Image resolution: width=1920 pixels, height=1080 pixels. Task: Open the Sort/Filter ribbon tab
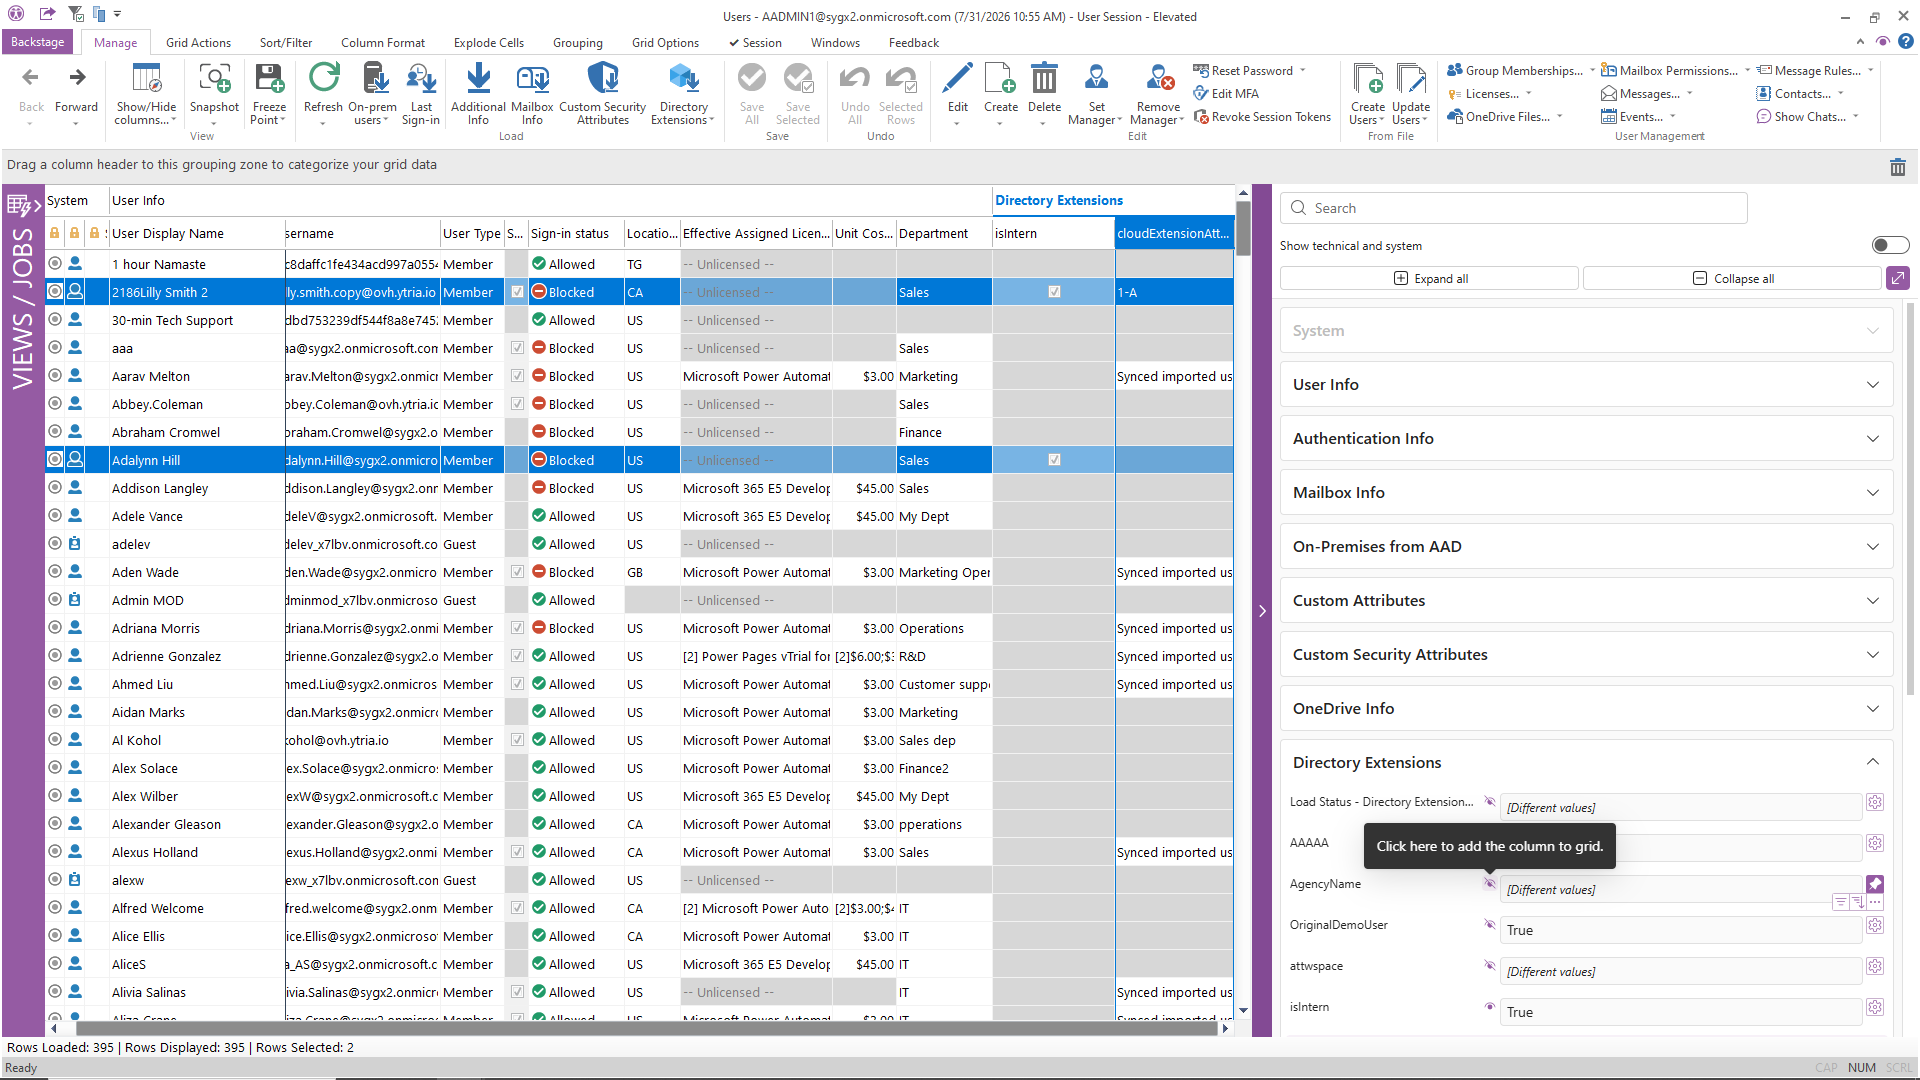(286, 43)
